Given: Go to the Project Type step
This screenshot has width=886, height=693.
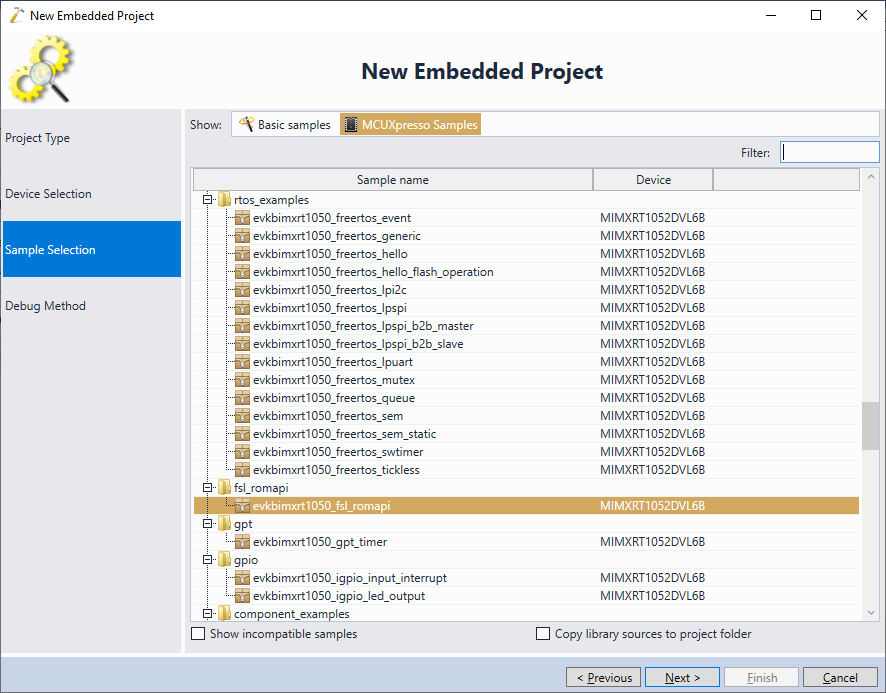Looking at the screenshot, I should point(92,138).
